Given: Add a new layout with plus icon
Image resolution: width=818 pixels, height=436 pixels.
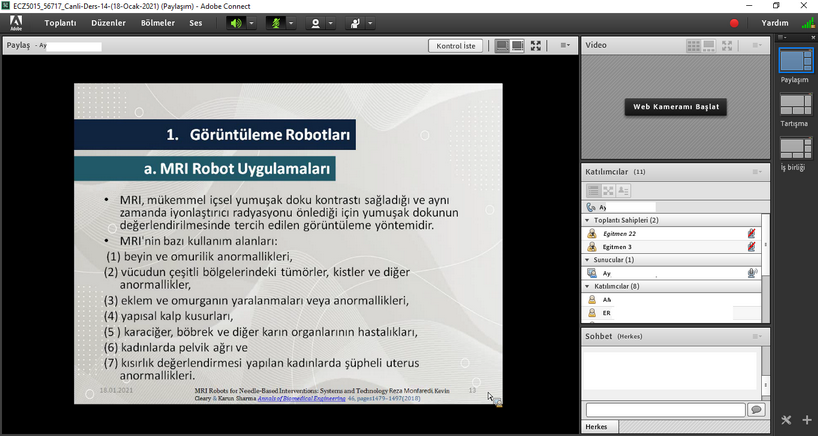Looking at the screenshot, I should tap(807, 420).
